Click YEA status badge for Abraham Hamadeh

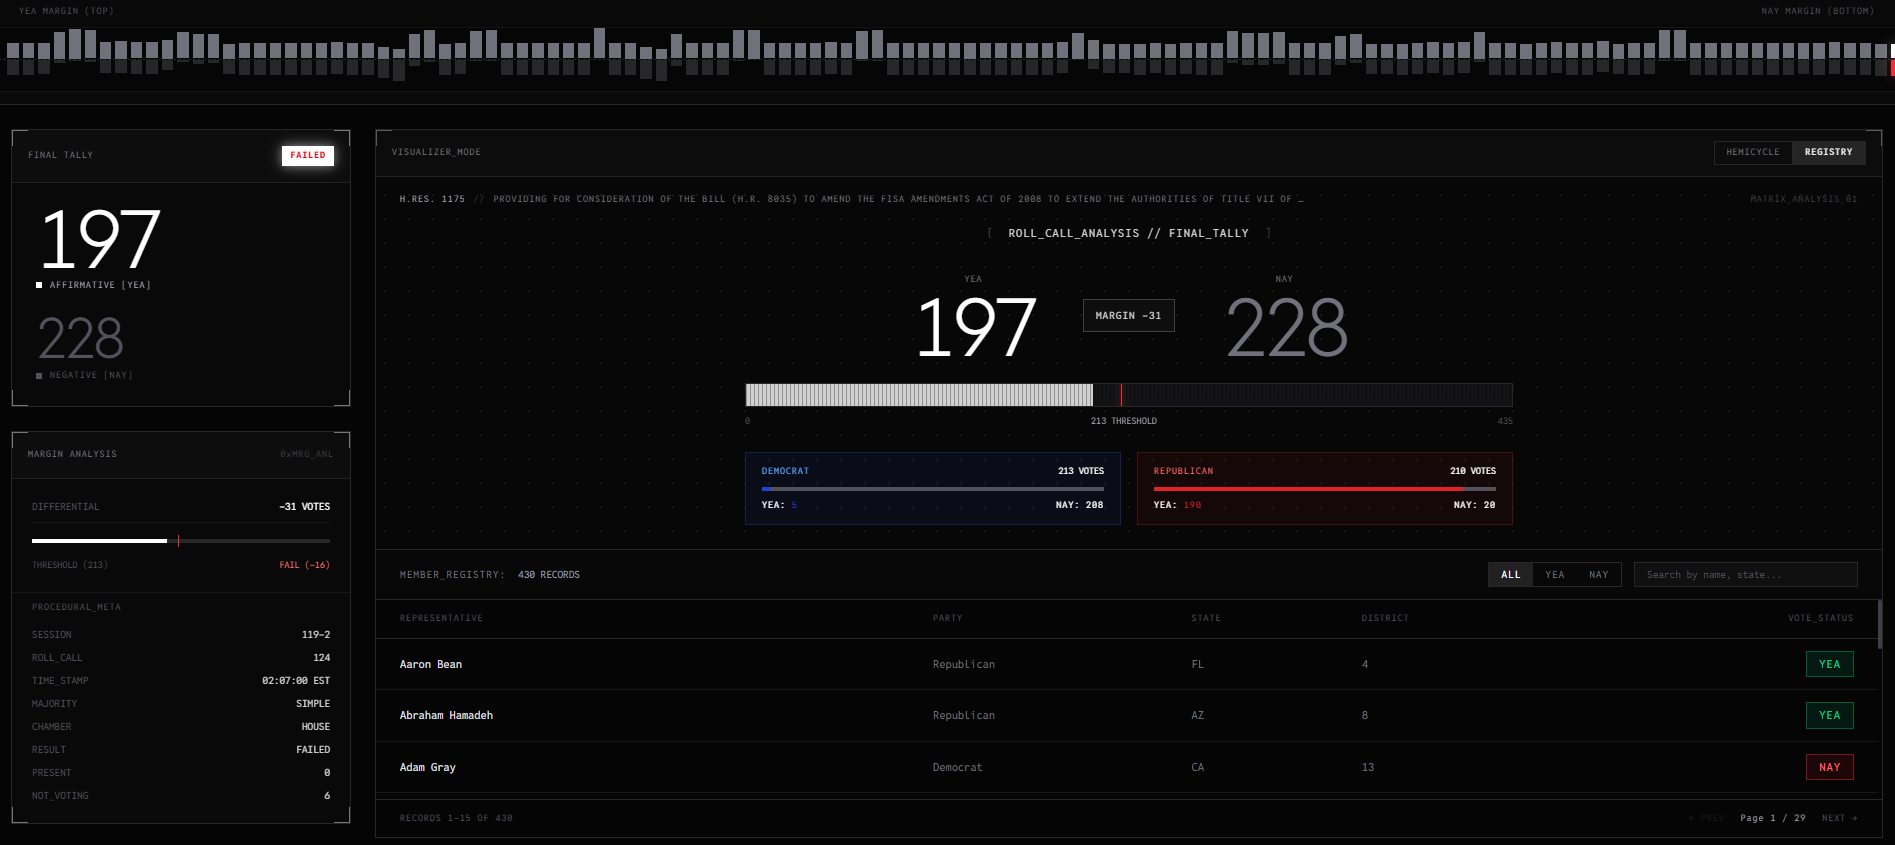[1829, 716]
